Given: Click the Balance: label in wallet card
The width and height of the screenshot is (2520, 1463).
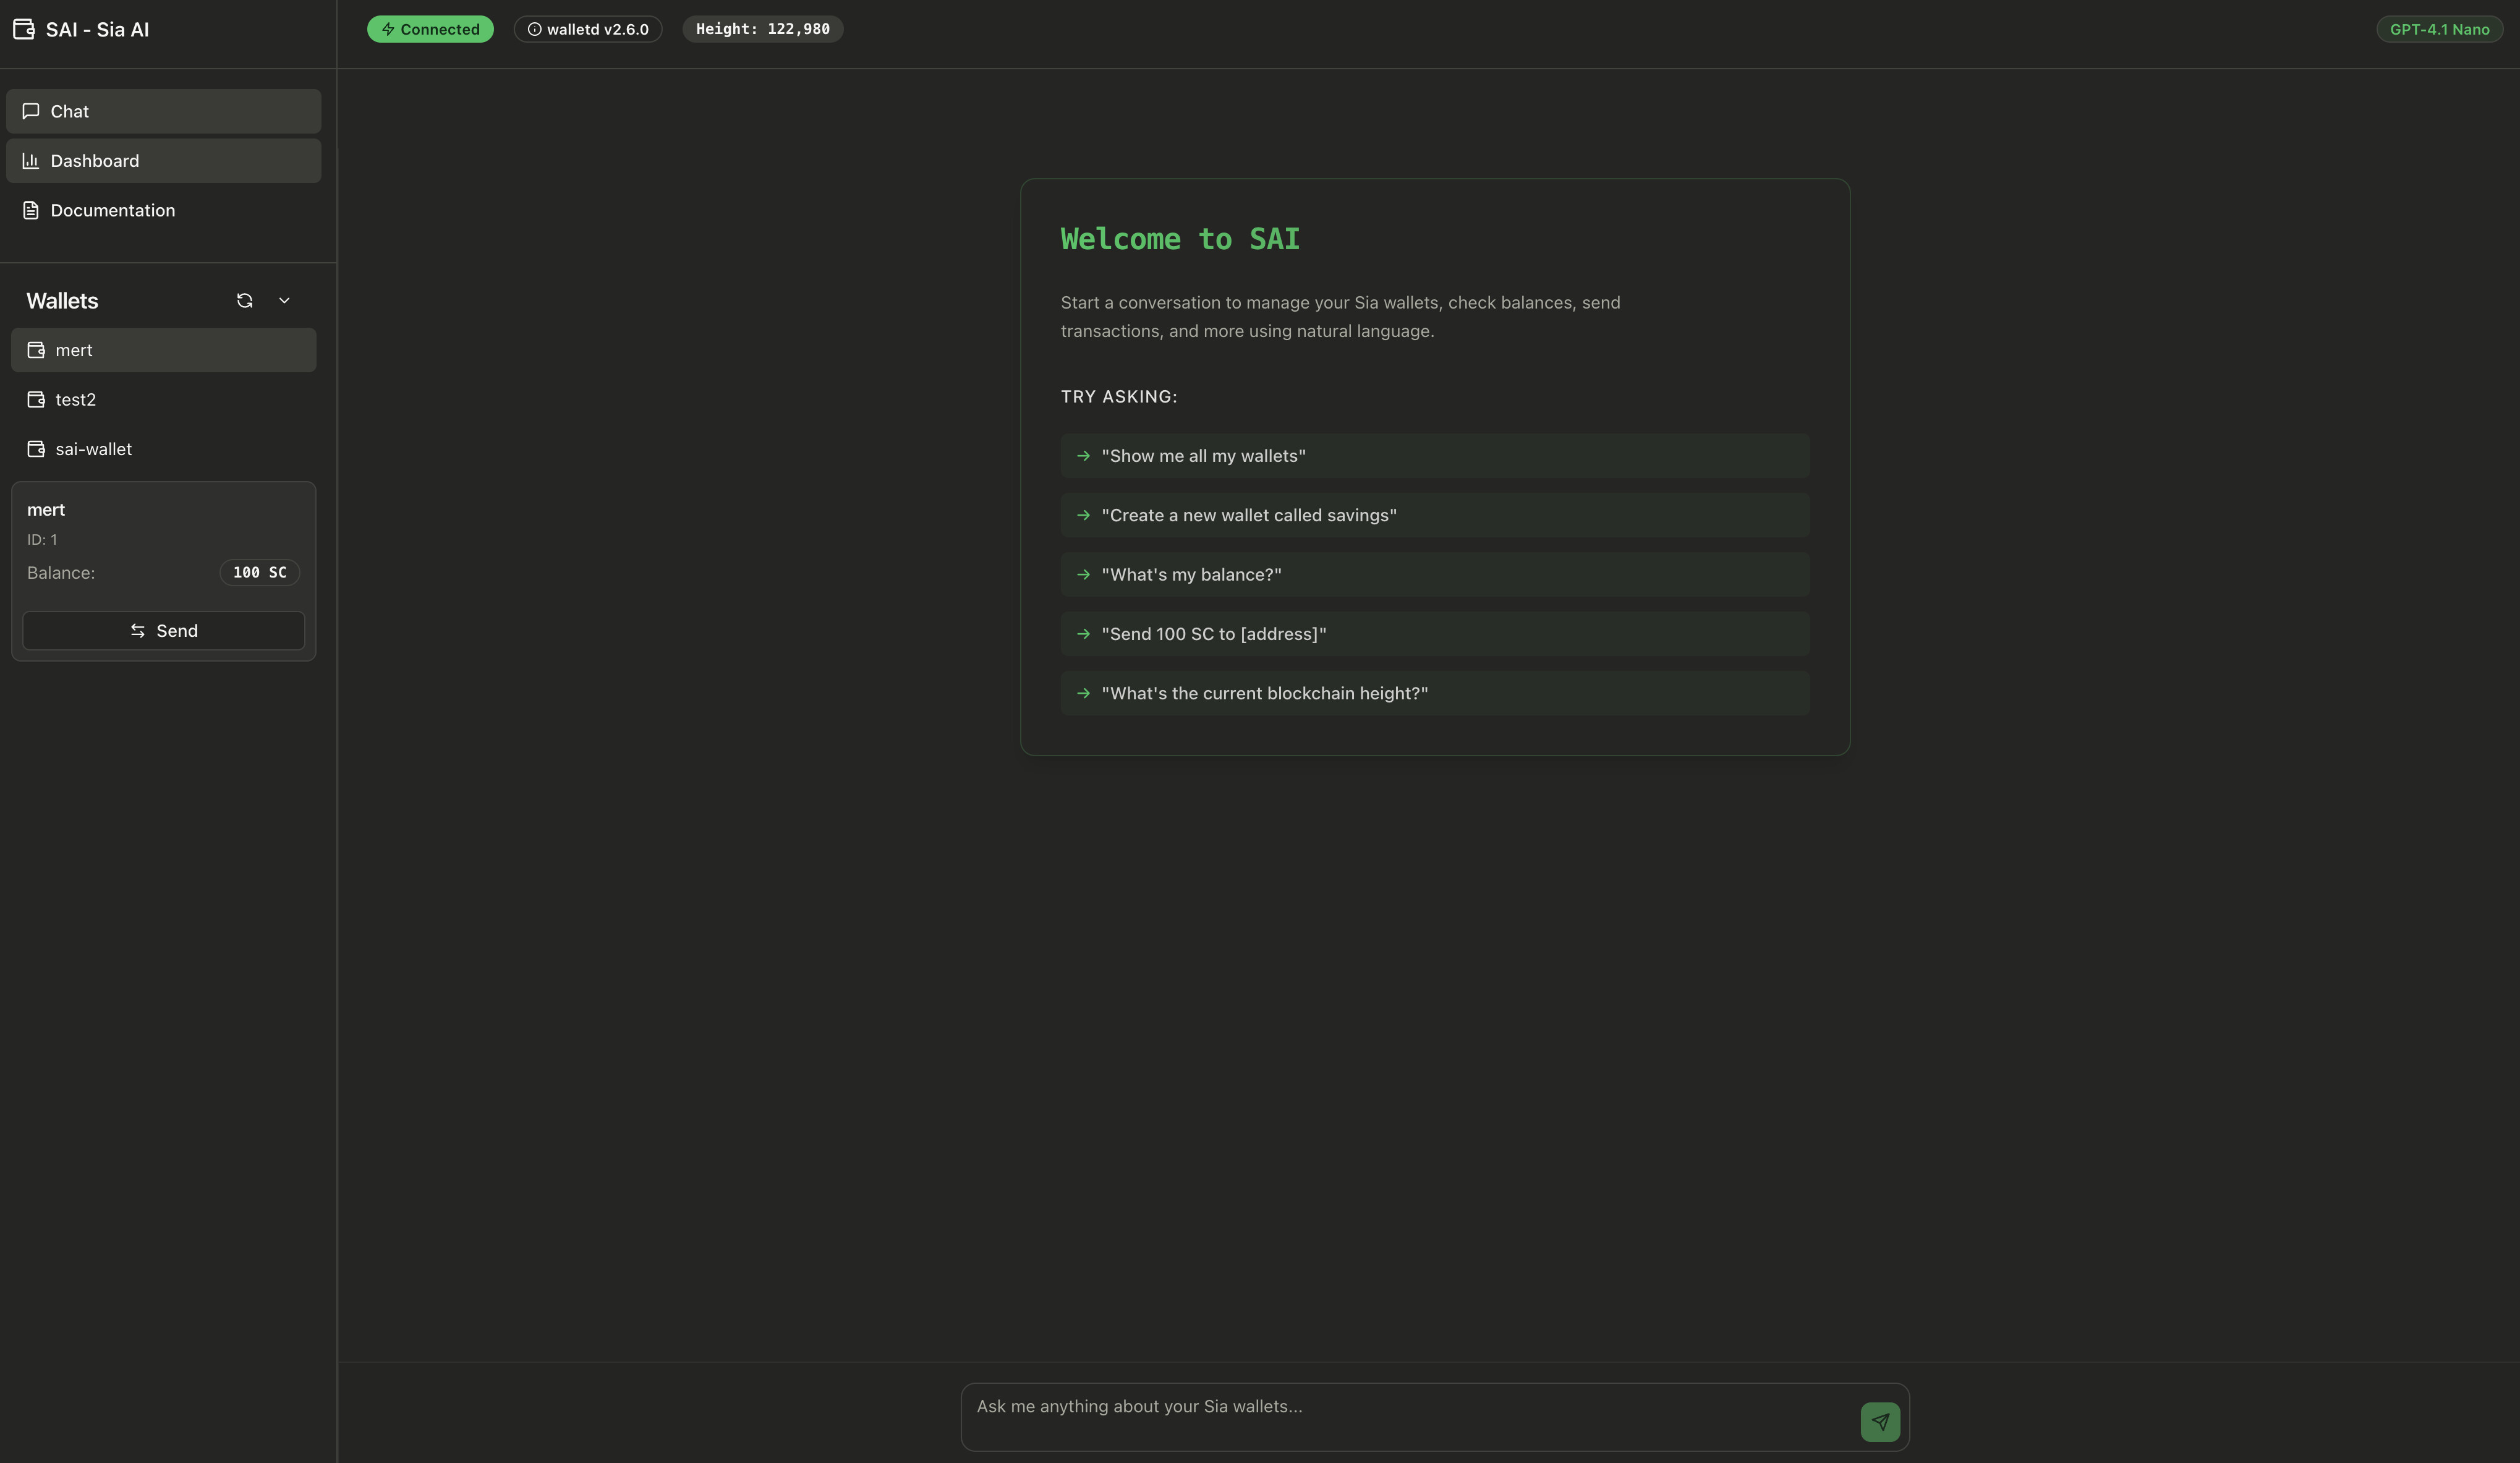Looking at the screenshot, I should [x=61, y=573].
